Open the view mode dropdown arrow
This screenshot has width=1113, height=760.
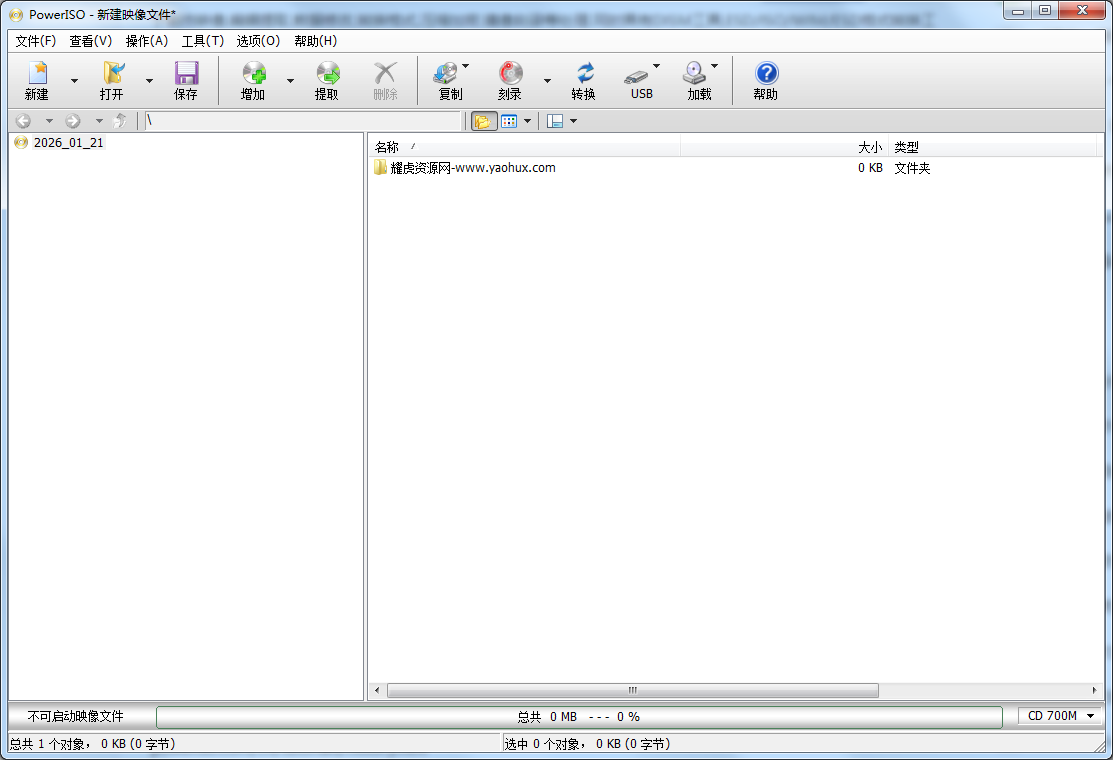tap(527, 121)
